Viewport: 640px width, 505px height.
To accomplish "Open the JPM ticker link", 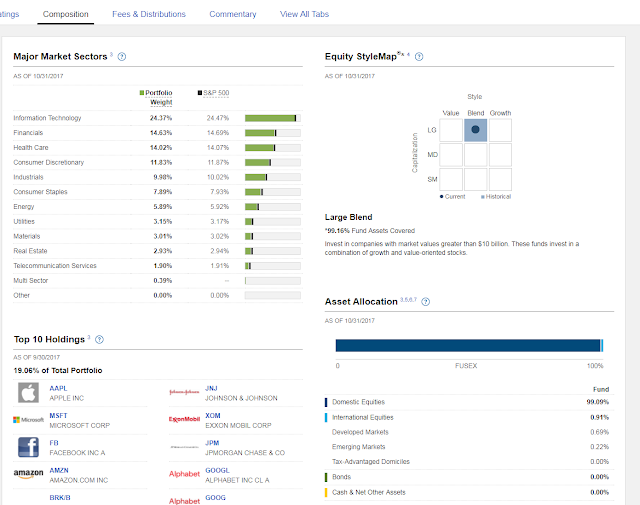I will (x=212, y=443).
